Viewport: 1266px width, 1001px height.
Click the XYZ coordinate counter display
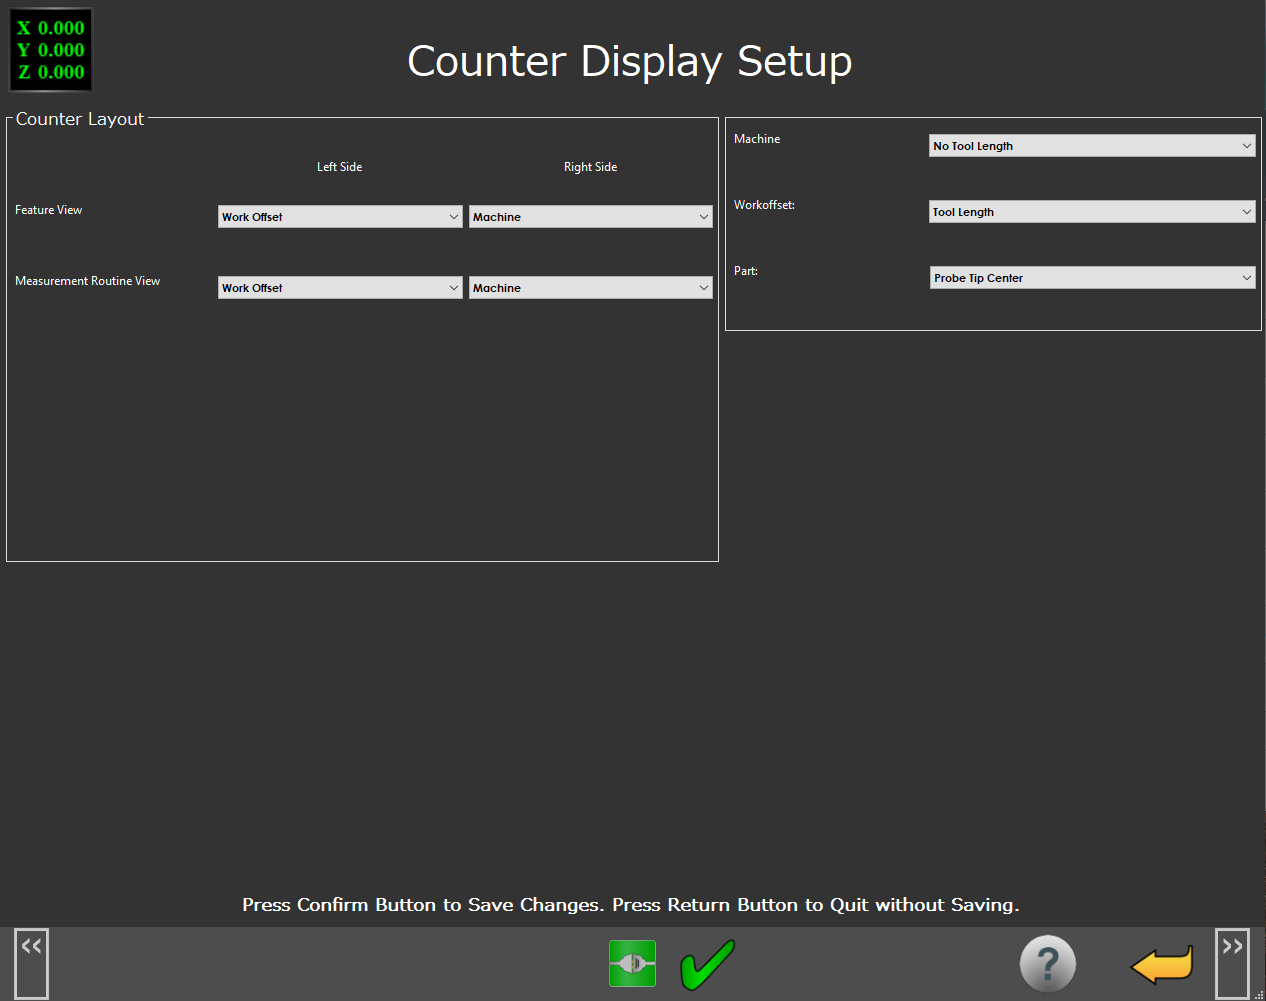click(51, 50)
